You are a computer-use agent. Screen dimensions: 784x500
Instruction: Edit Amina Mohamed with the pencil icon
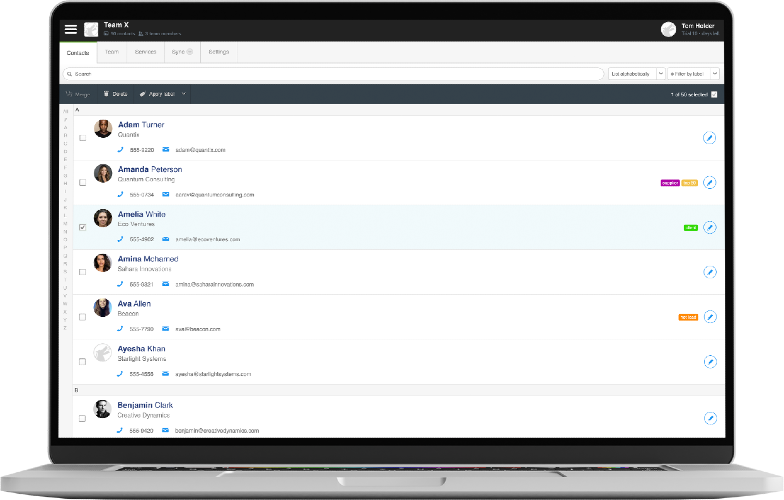(710, 272)
